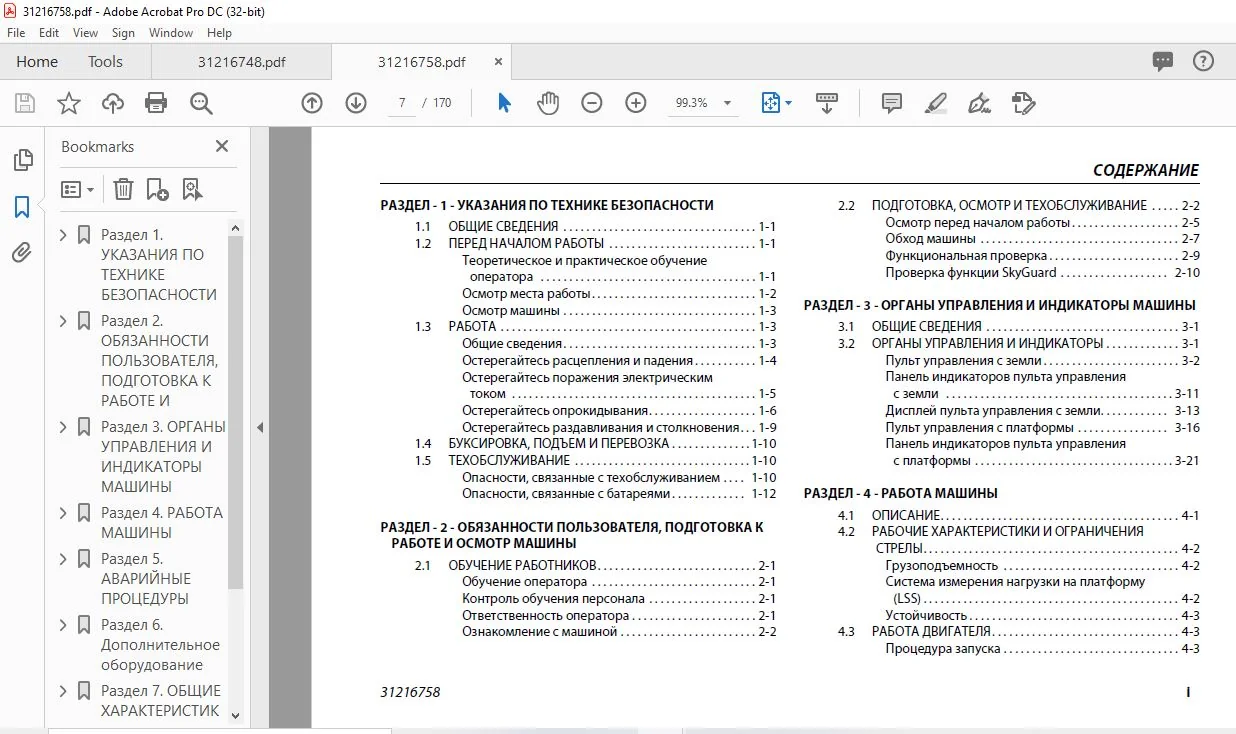Open the zoom percentage dropdown

point(727,103)
